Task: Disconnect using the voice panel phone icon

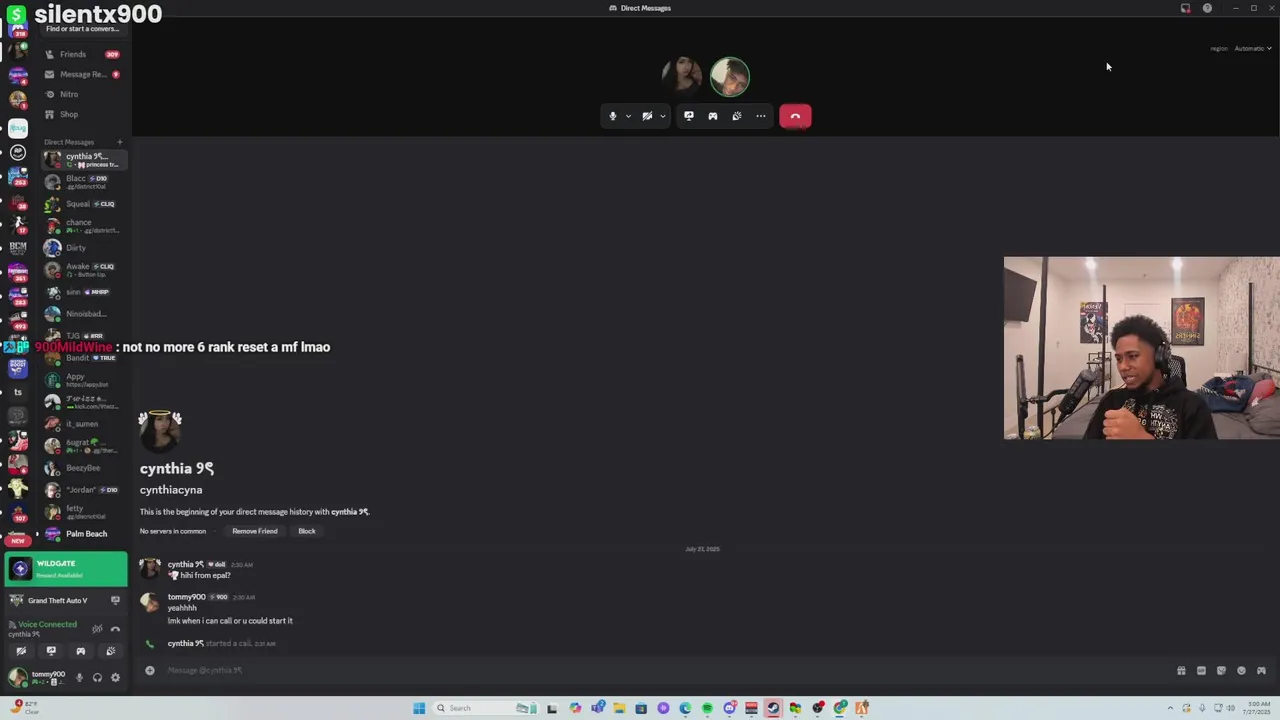Action: [x=115, y=629]
